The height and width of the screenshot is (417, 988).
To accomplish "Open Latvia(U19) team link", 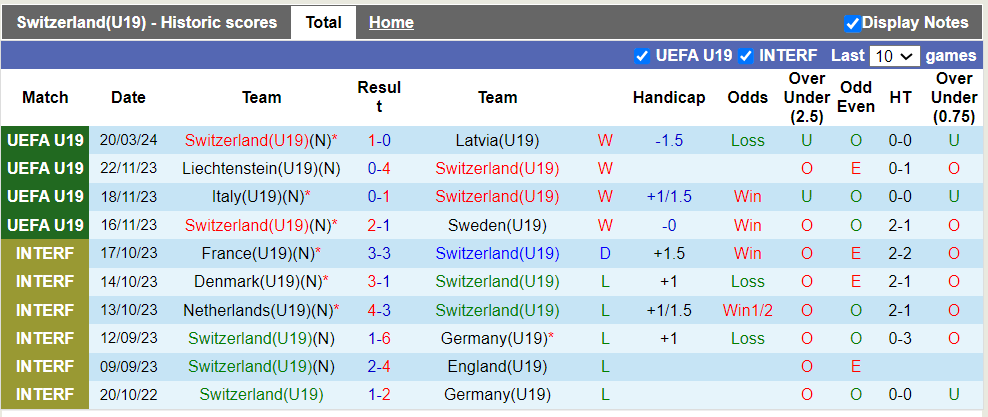I will tap(497, 141).
